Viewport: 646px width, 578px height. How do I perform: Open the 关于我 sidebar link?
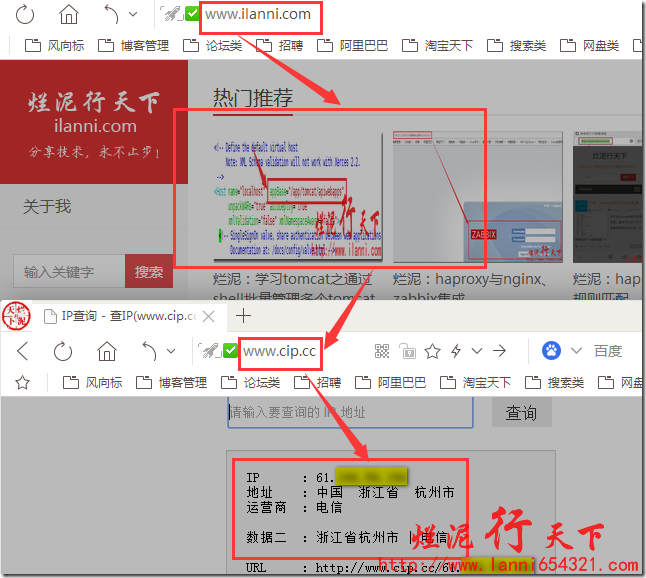click(x=47, y=206)
